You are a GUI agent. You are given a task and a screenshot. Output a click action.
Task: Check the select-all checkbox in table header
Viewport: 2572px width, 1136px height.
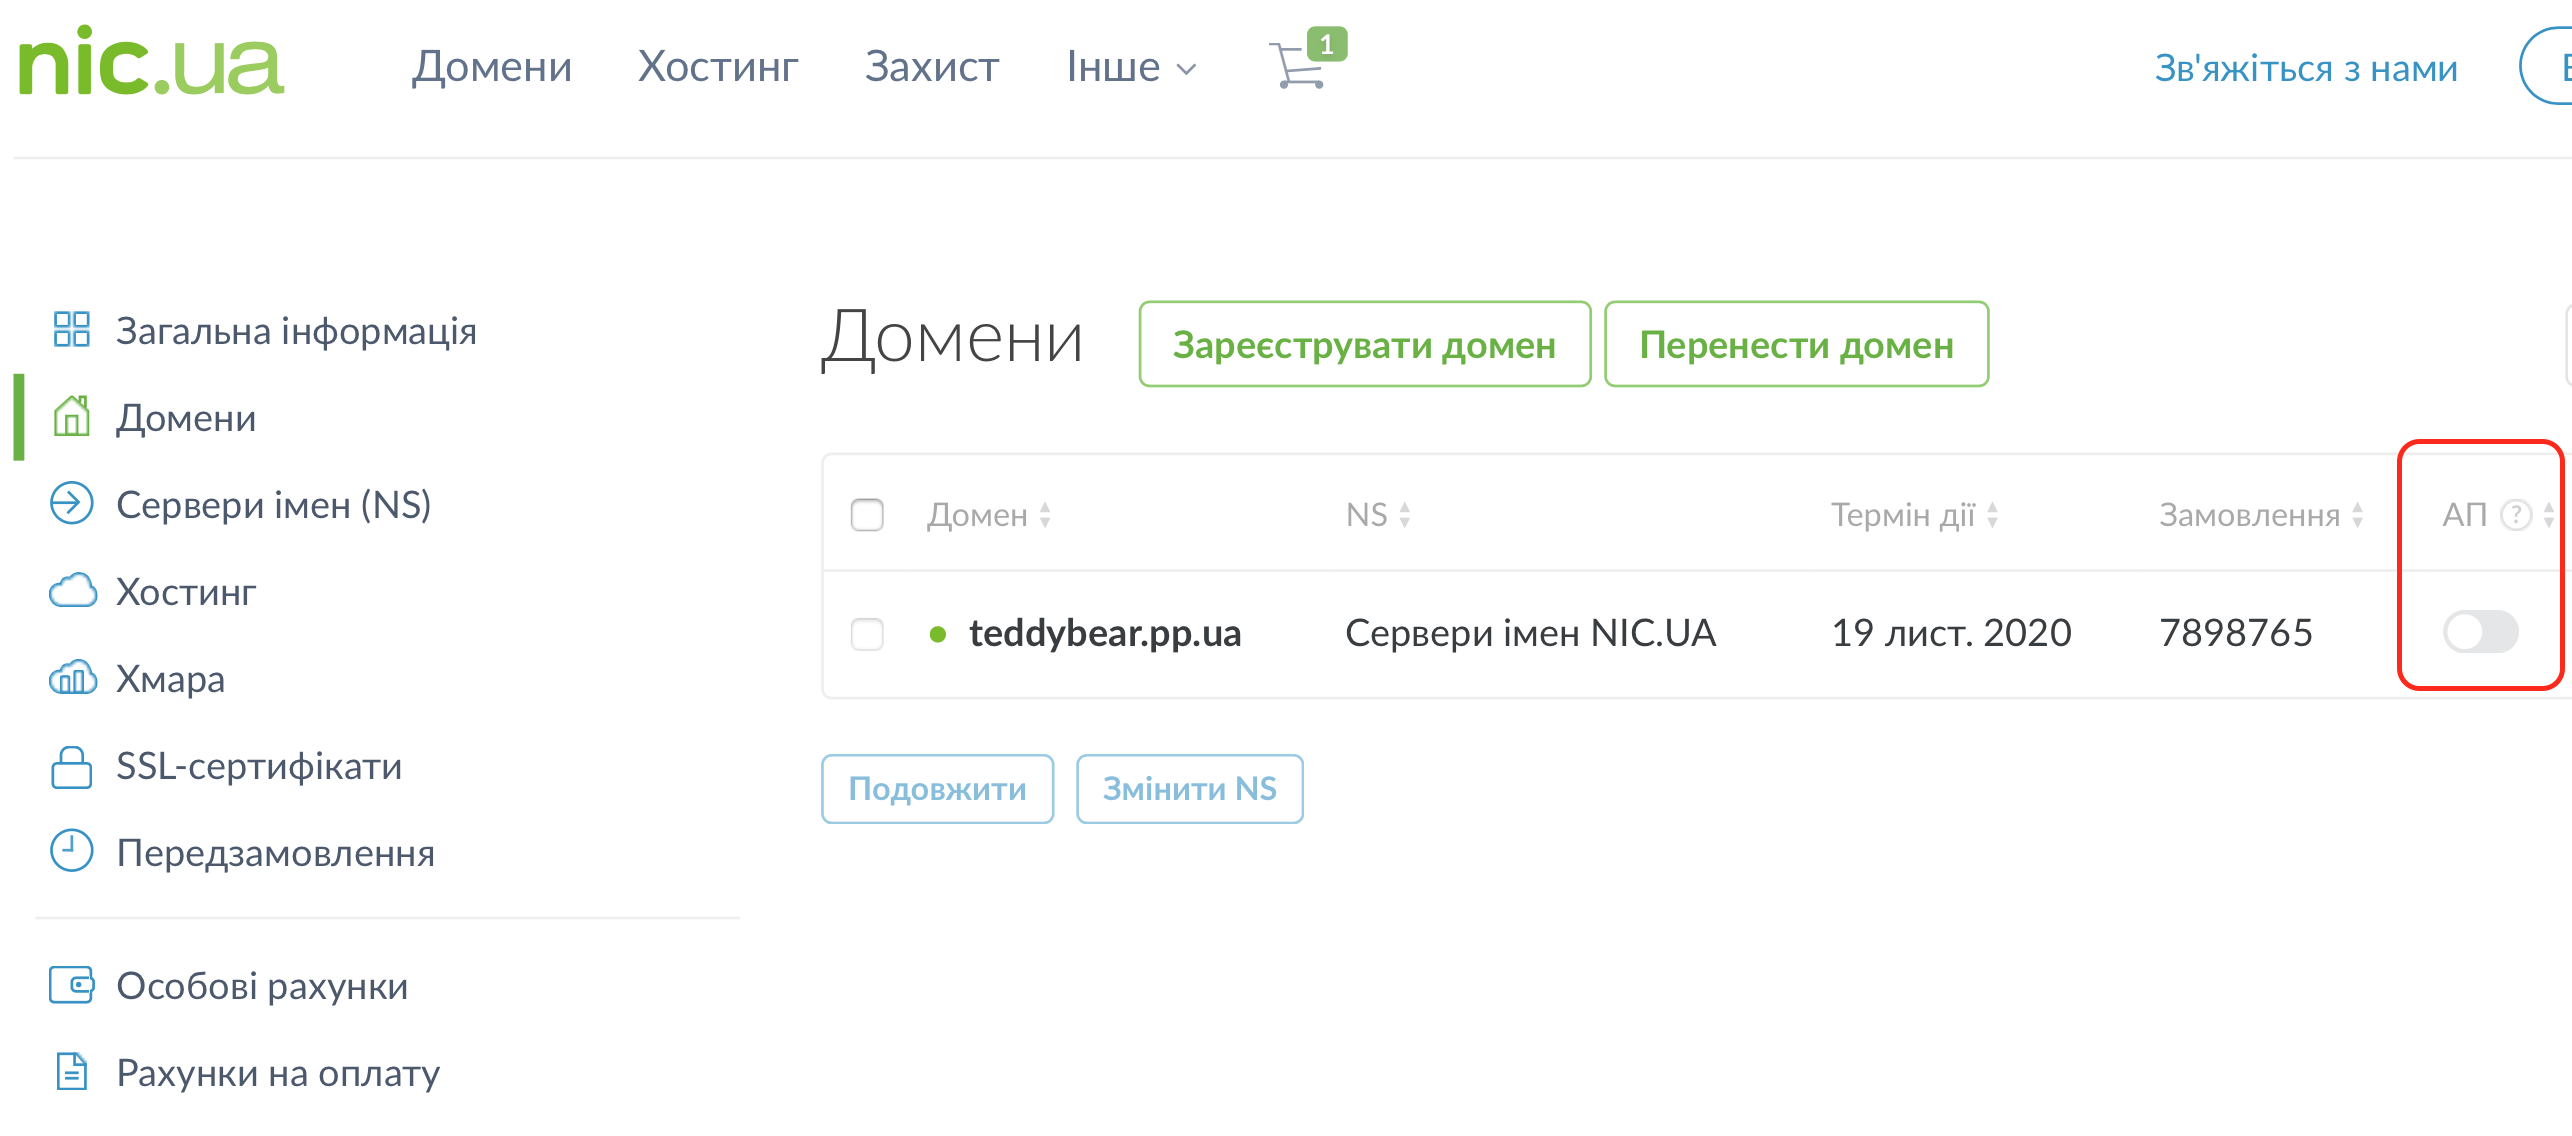[867, 515]
